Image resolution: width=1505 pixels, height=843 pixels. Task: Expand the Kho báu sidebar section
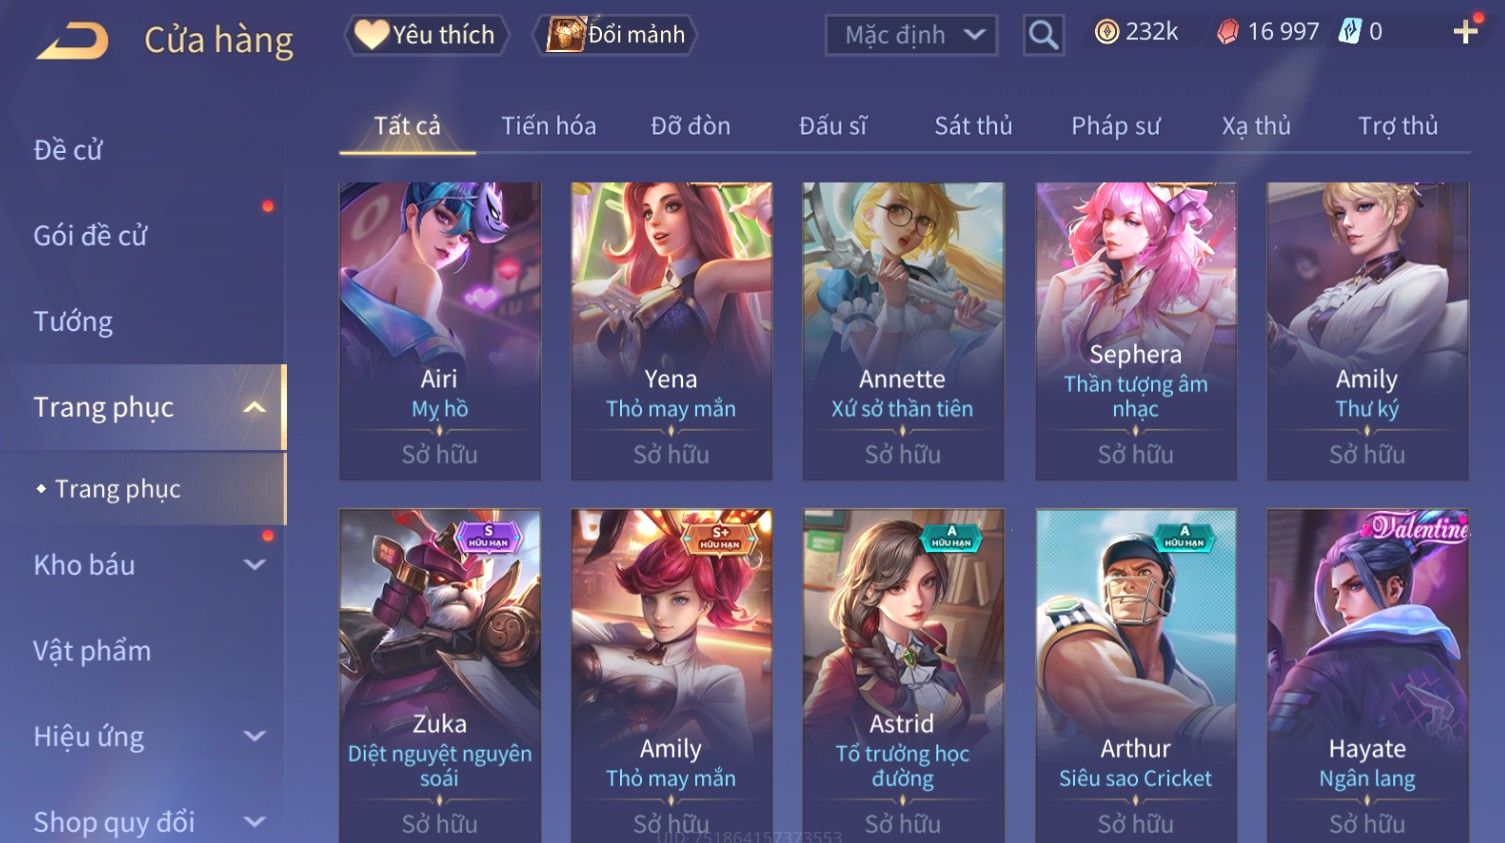(x=254, y=564)
